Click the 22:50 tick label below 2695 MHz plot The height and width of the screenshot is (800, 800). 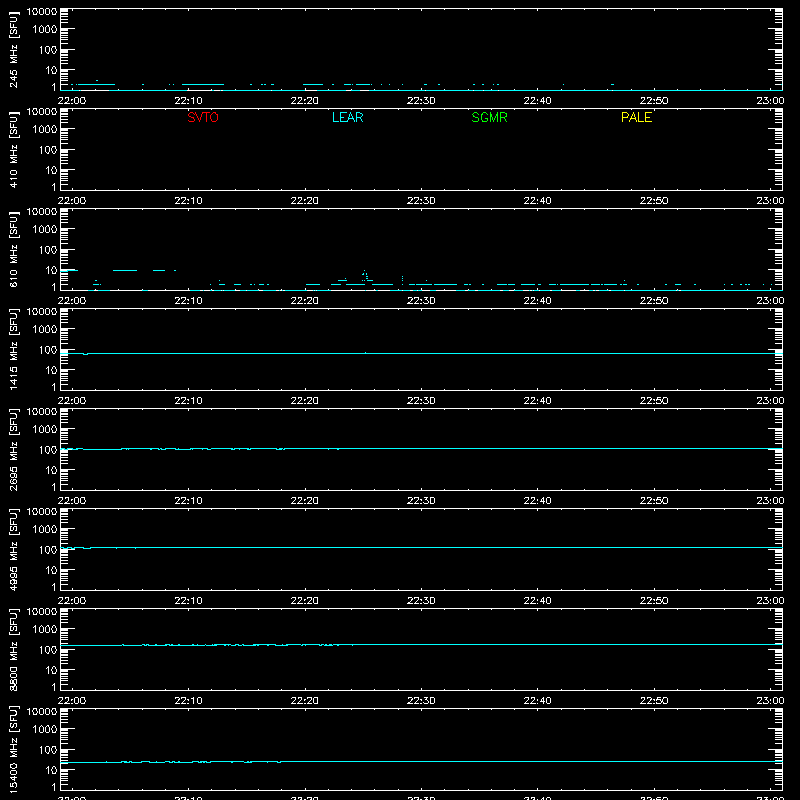[654, 501]
